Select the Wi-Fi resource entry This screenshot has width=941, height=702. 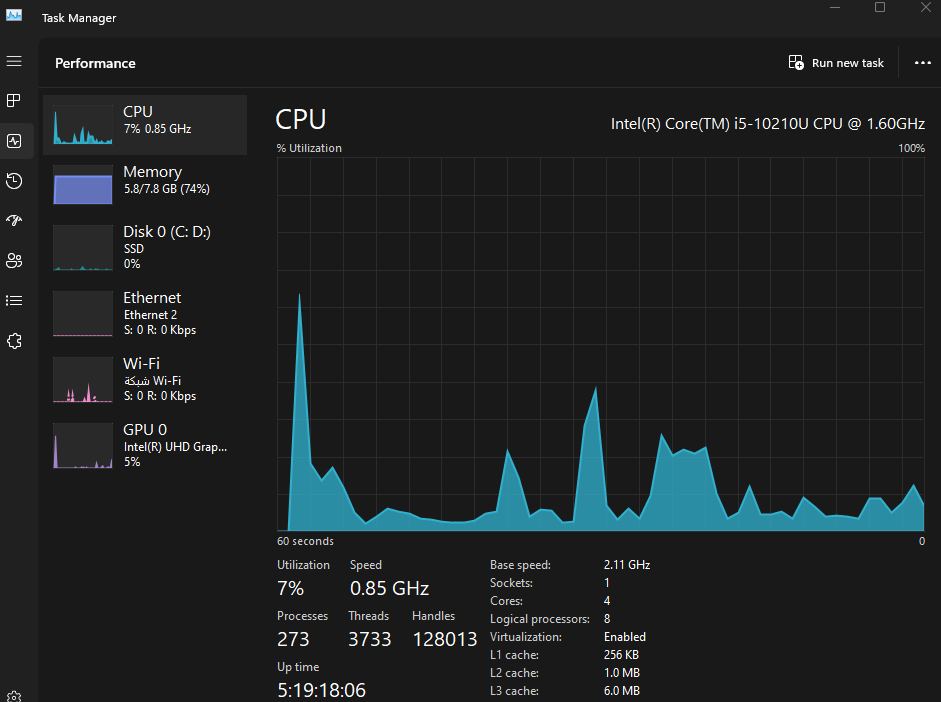tap(145, 379)
